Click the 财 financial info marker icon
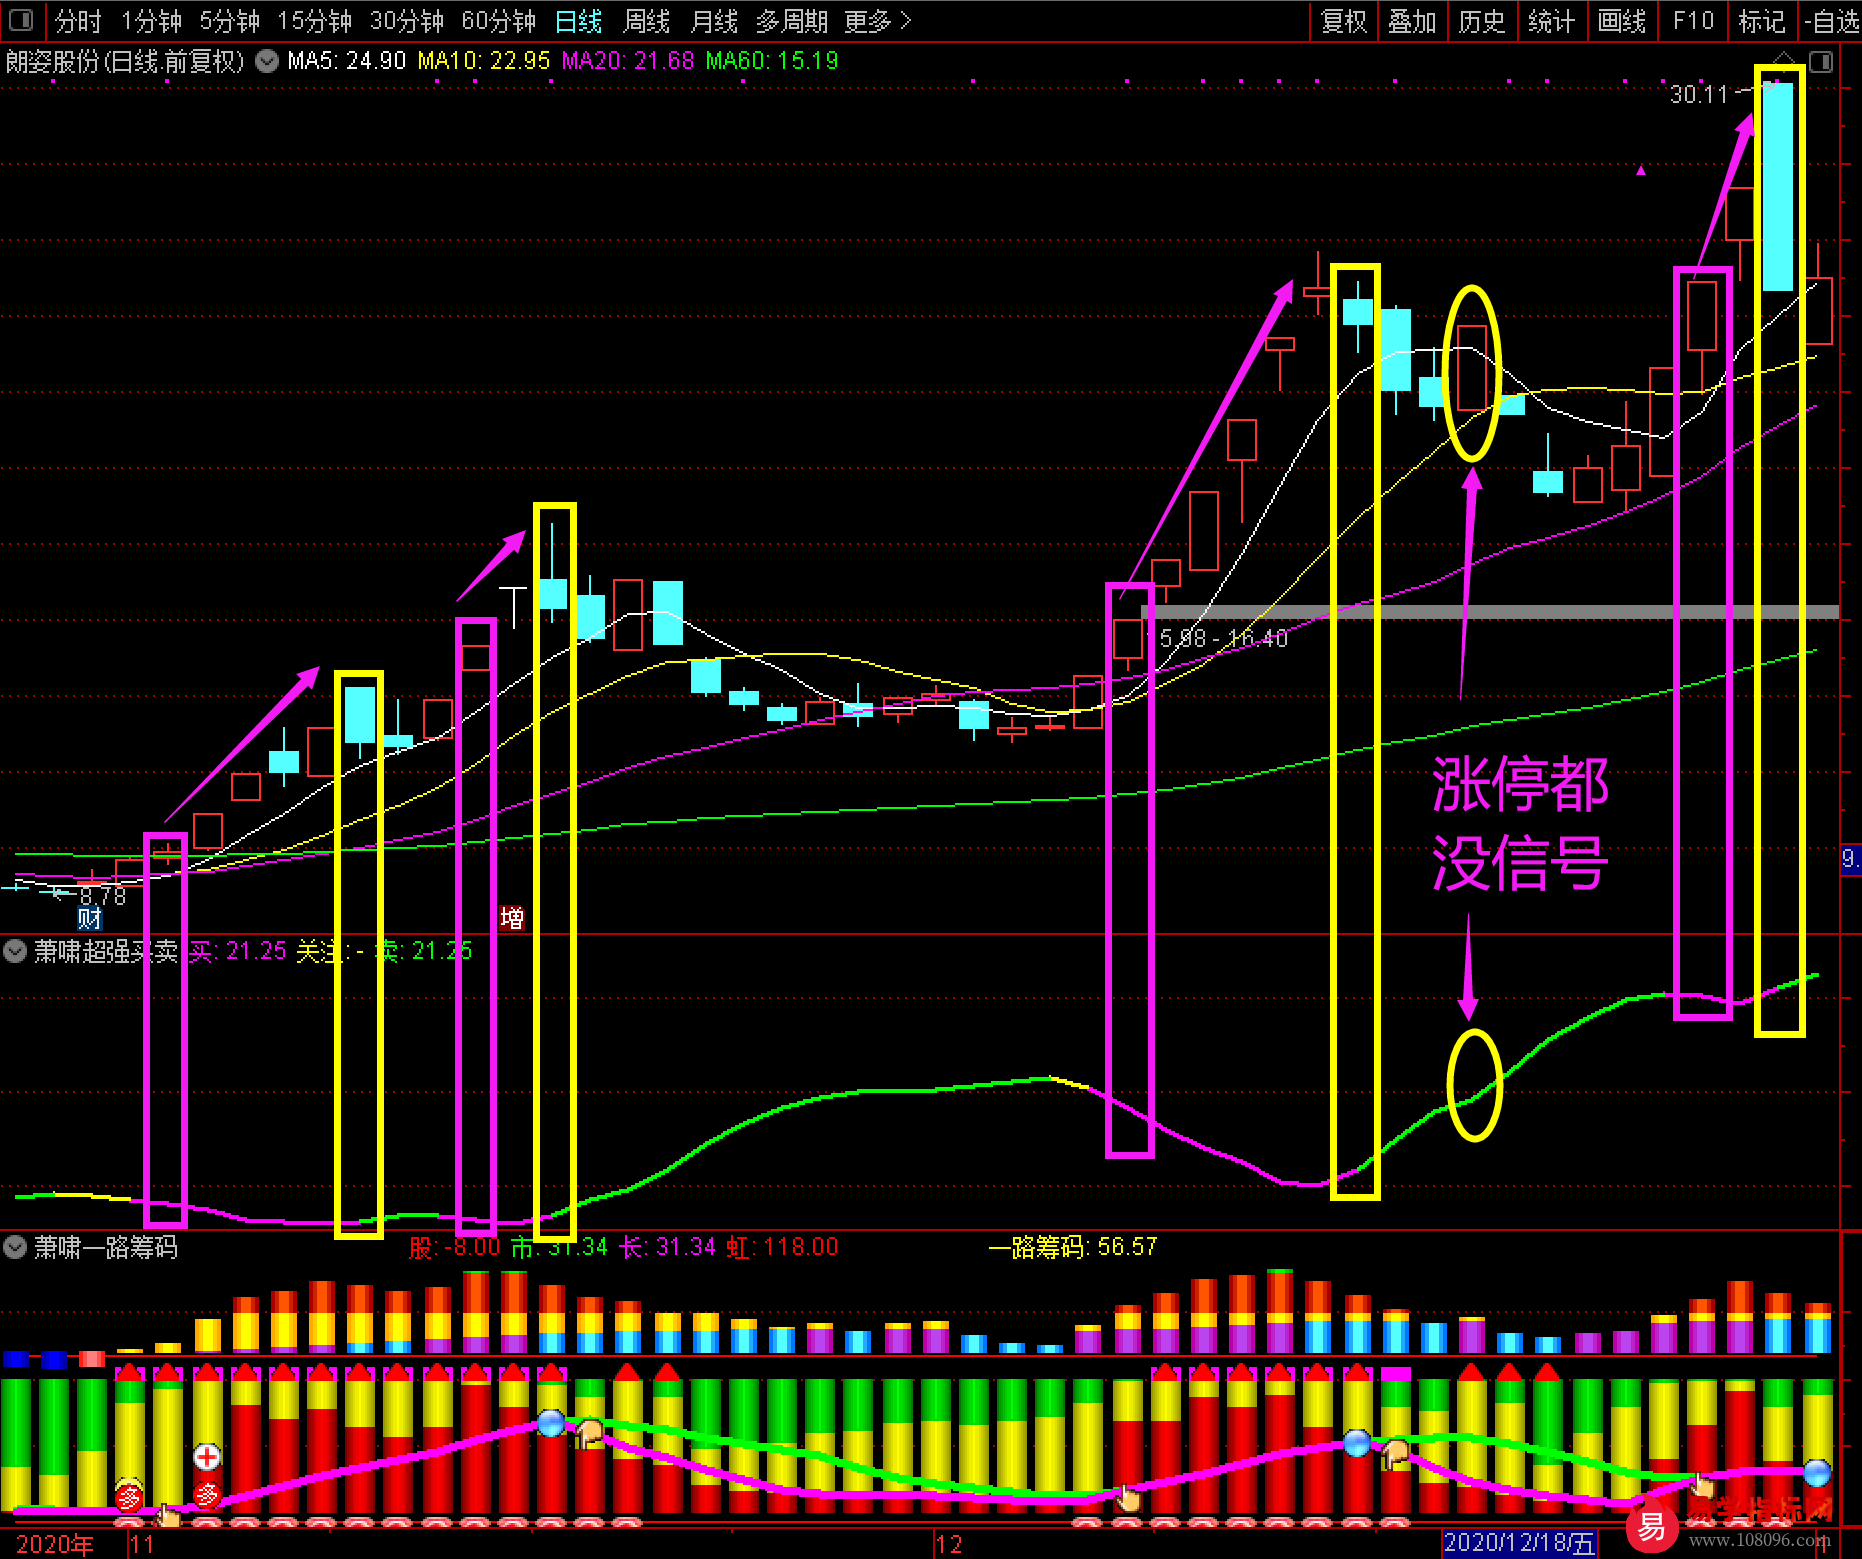Viewport: 1862px width, 1559px height. tap(90, 917)
